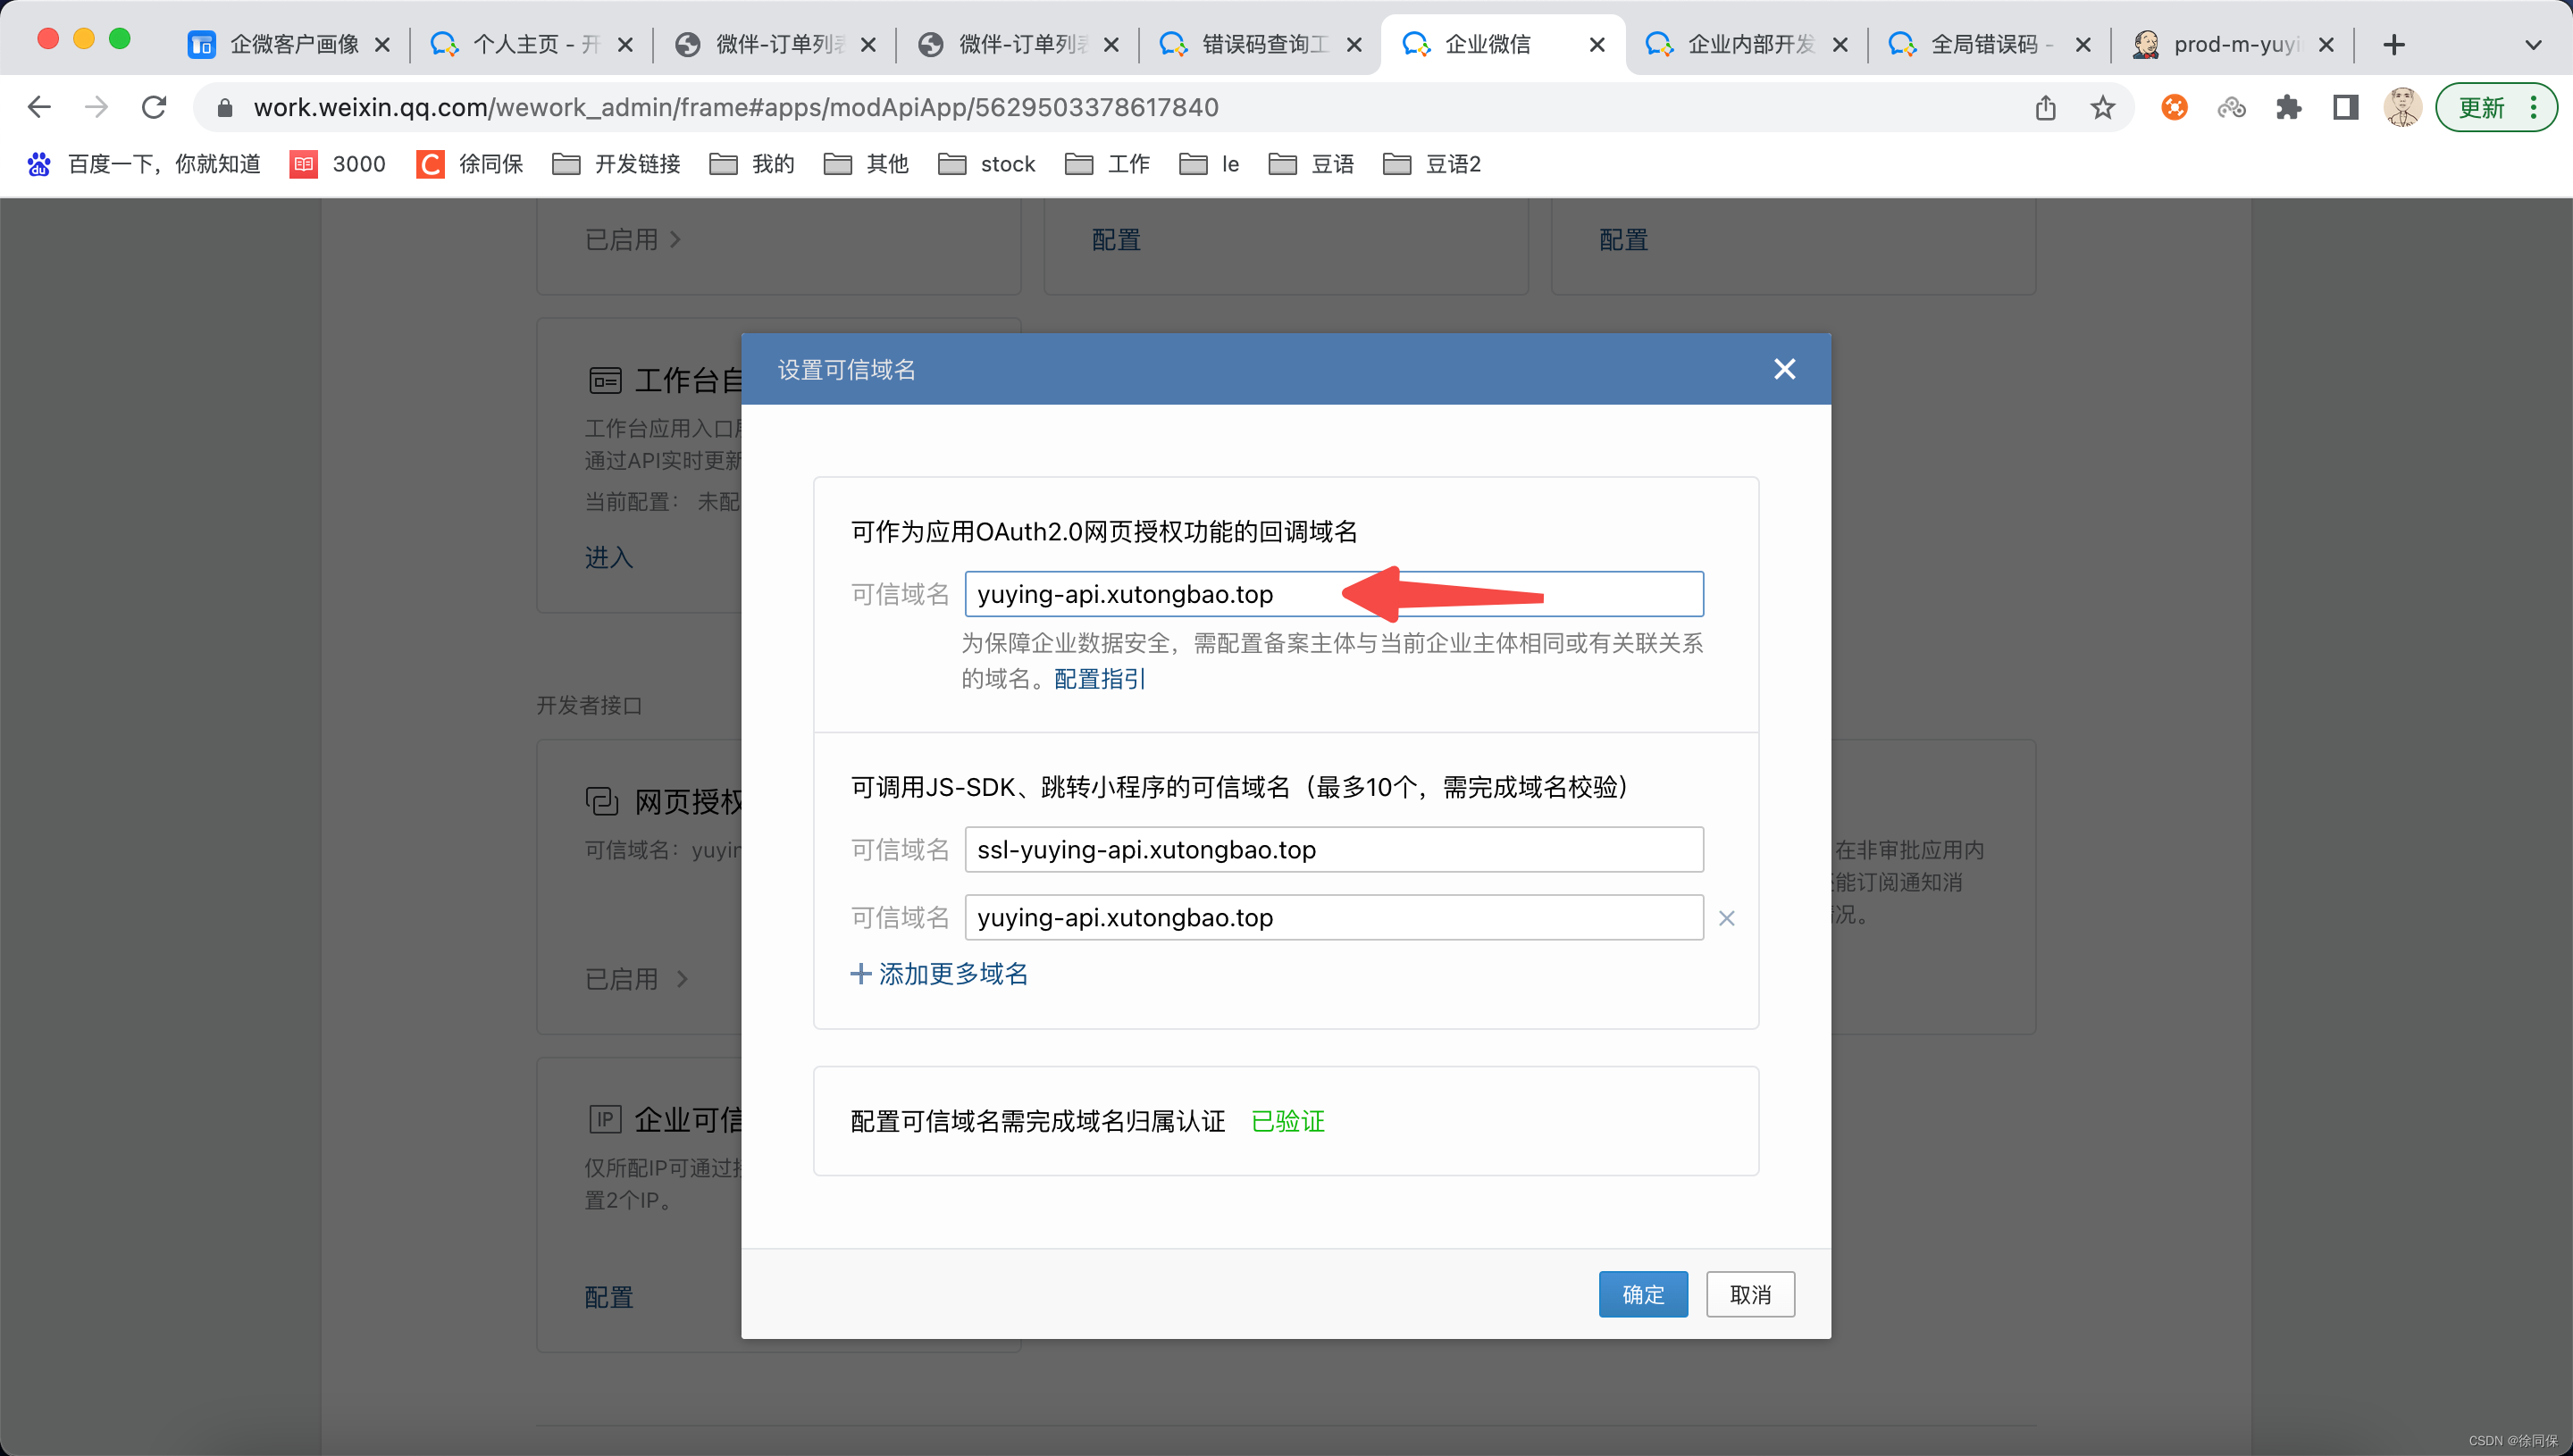Open the 配置指引 link

(x=1099, y=679)
